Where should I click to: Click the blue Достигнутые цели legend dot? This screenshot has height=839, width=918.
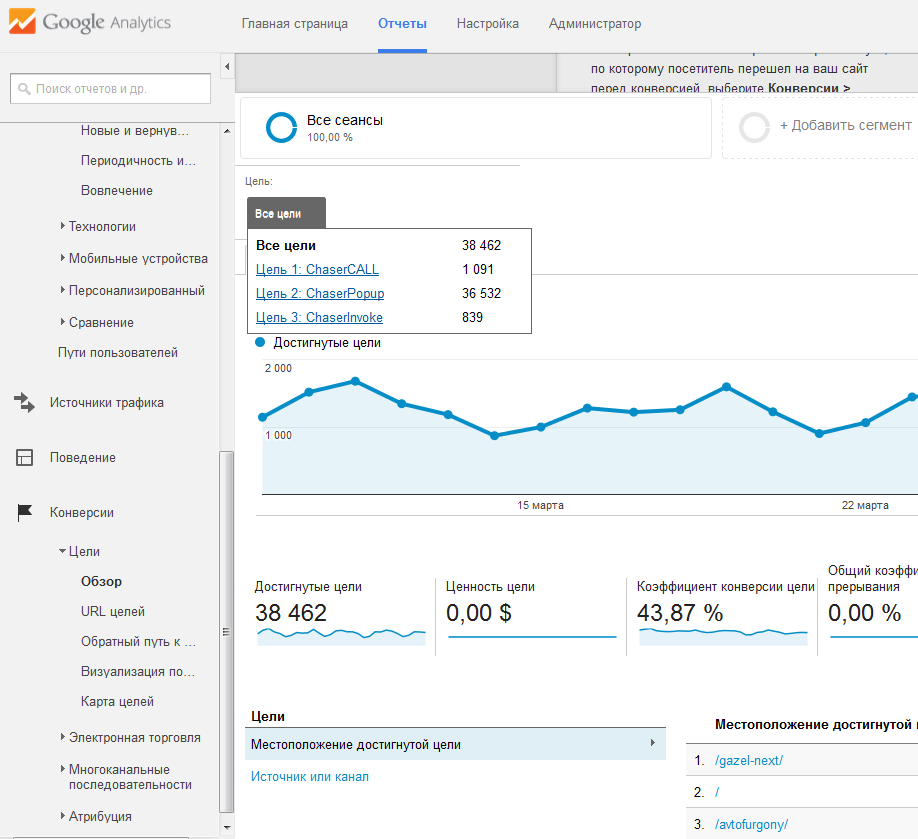261,343
